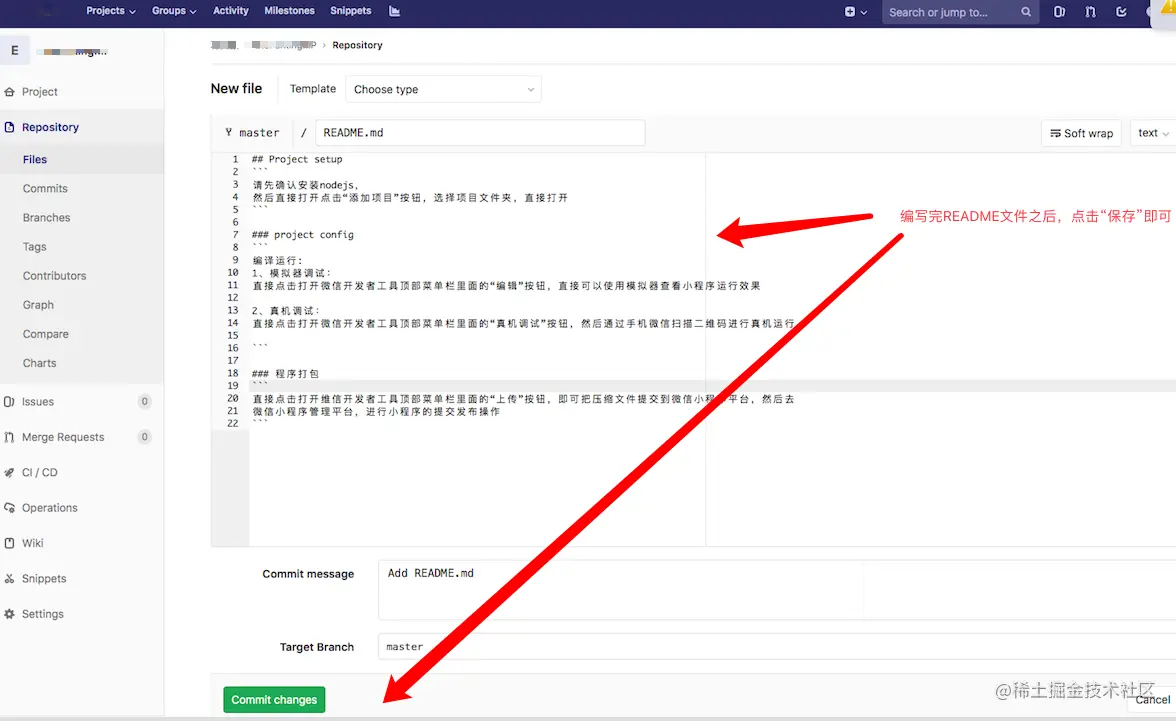The image size is (1176, 721).
Task: Click editor line 1 '## Project setup'
Action: click(x=298, y=159)
